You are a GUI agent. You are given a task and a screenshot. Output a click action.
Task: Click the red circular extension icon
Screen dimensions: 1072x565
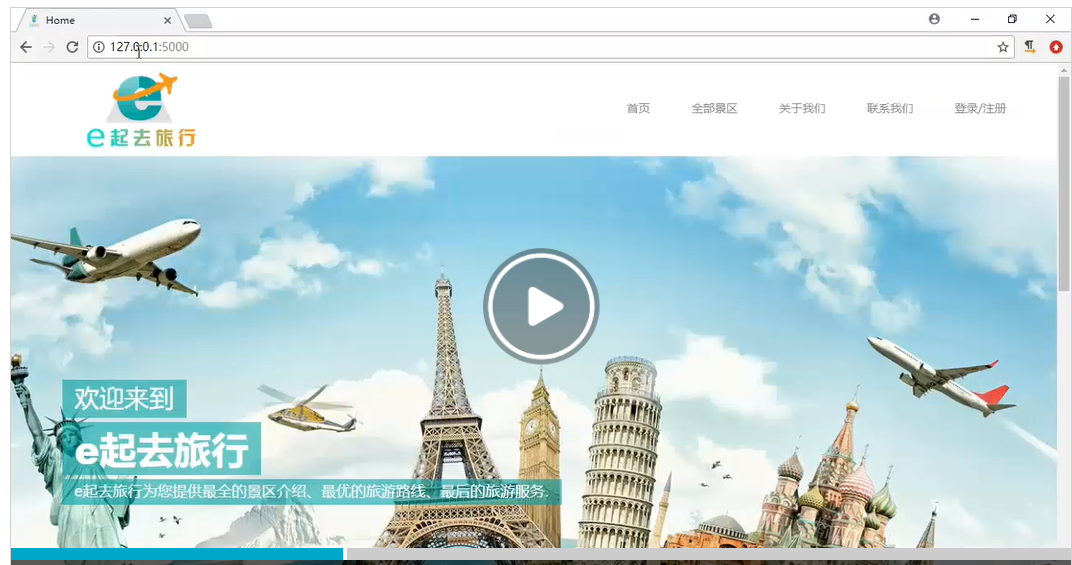[x=1056, y=47]
